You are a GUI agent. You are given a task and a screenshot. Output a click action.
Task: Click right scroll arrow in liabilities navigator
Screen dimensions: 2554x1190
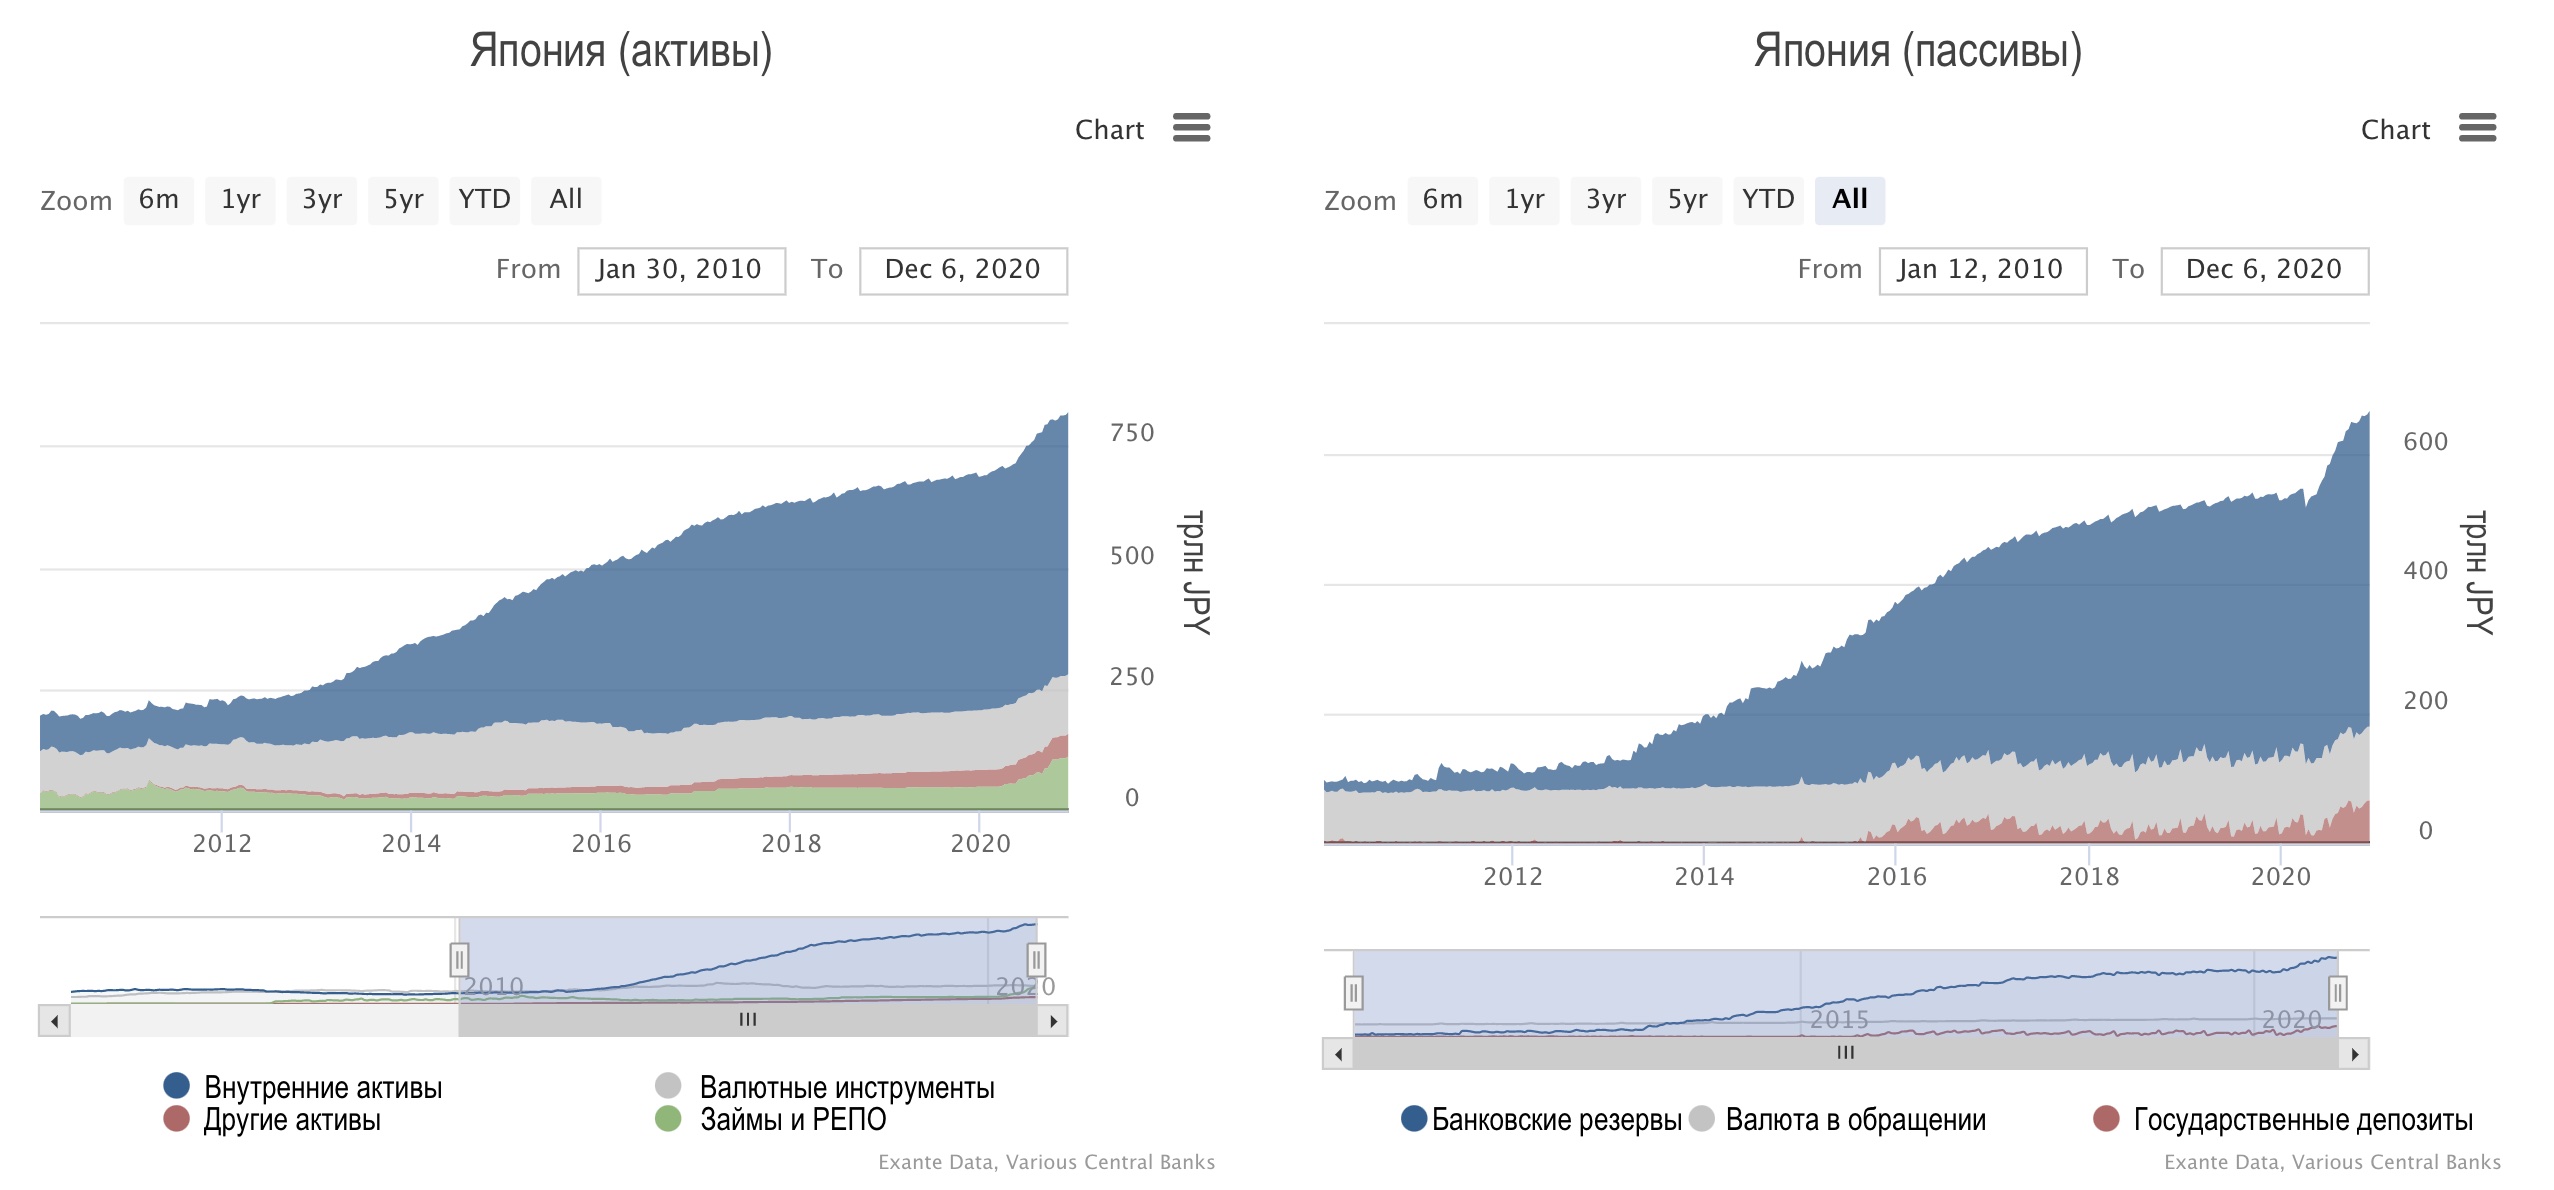tap(2355, 1054)
